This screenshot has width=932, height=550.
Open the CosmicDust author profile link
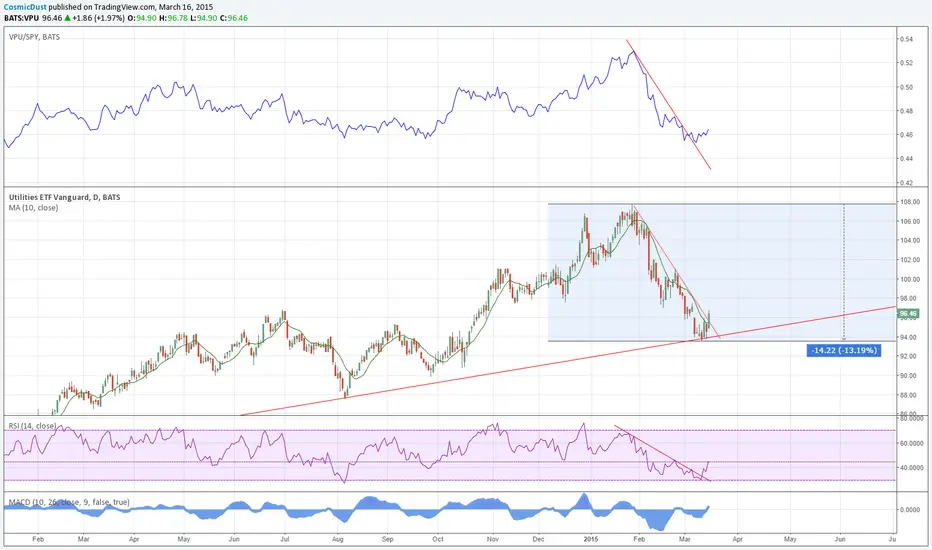tap(25, 7)
